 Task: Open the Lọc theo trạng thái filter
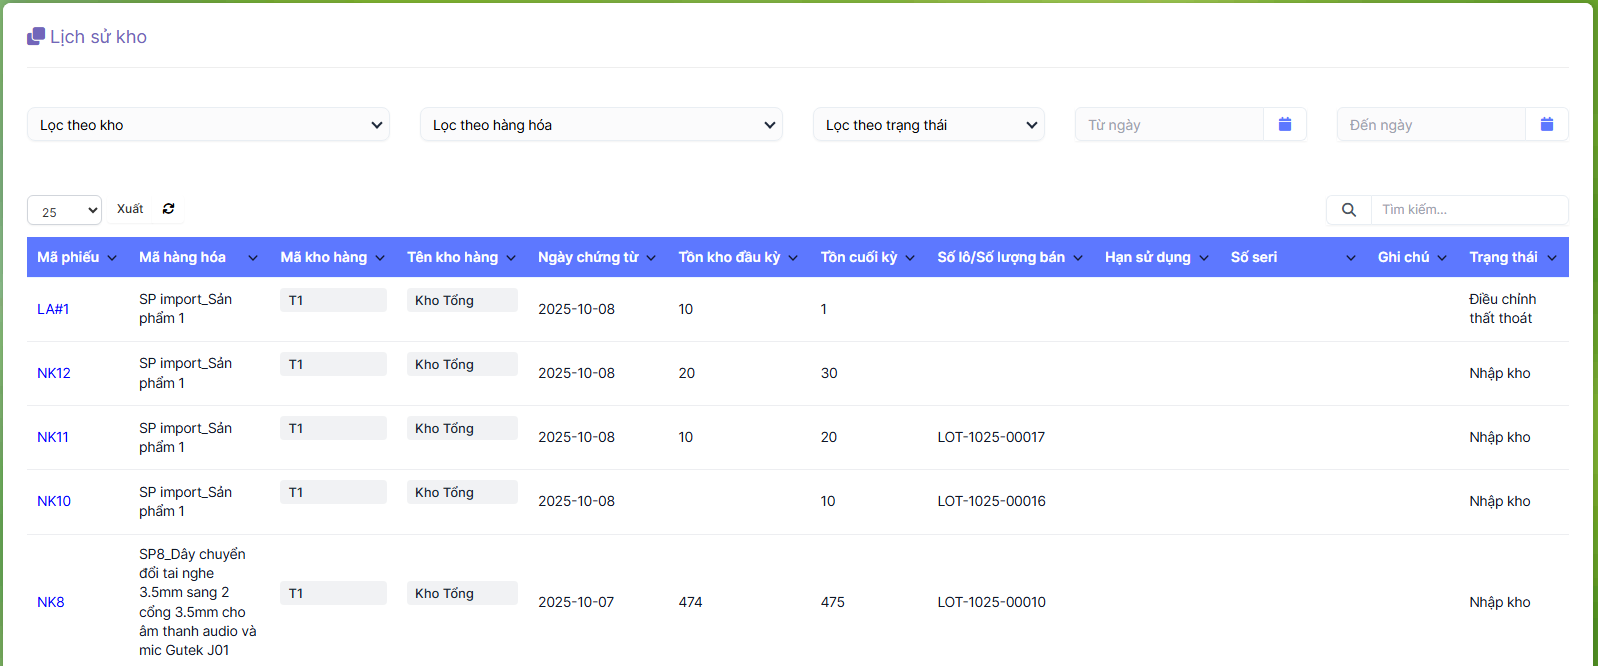pyautogui.click(x=928, y=125)
